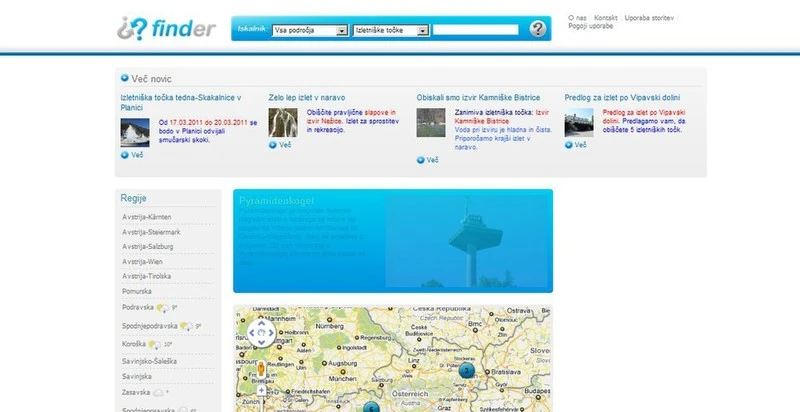The width and height of the screenshot is (800, 412).
Task: Click the map pan control arrows
Action: pyautogui.click(x=261, y=333)
